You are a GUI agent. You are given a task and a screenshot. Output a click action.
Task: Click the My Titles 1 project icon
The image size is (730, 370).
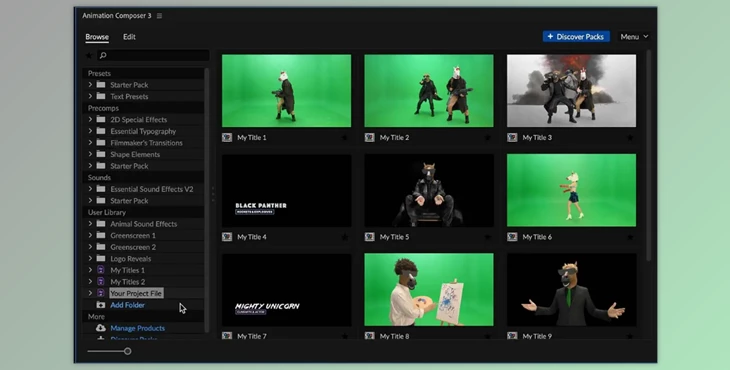(101, 270)
